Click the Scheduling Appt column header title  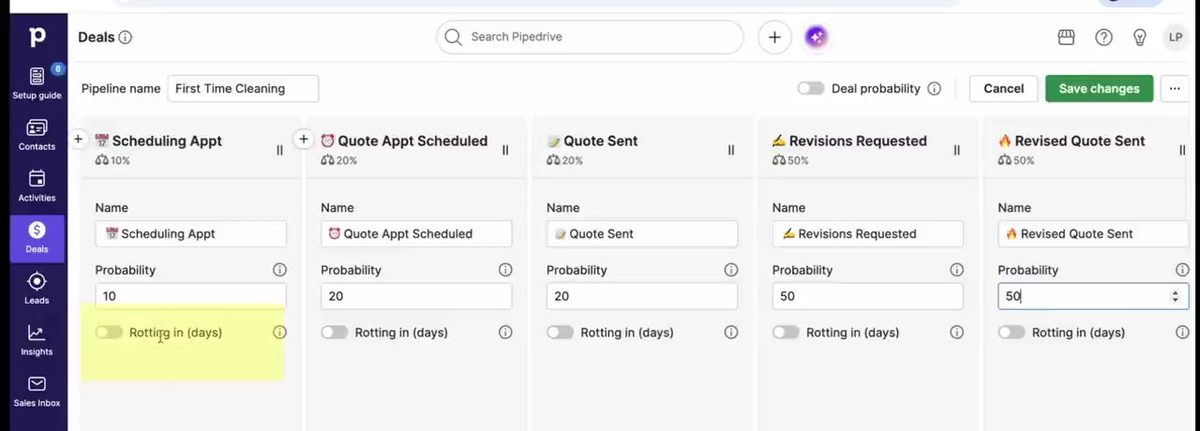(x=158, y=141)
